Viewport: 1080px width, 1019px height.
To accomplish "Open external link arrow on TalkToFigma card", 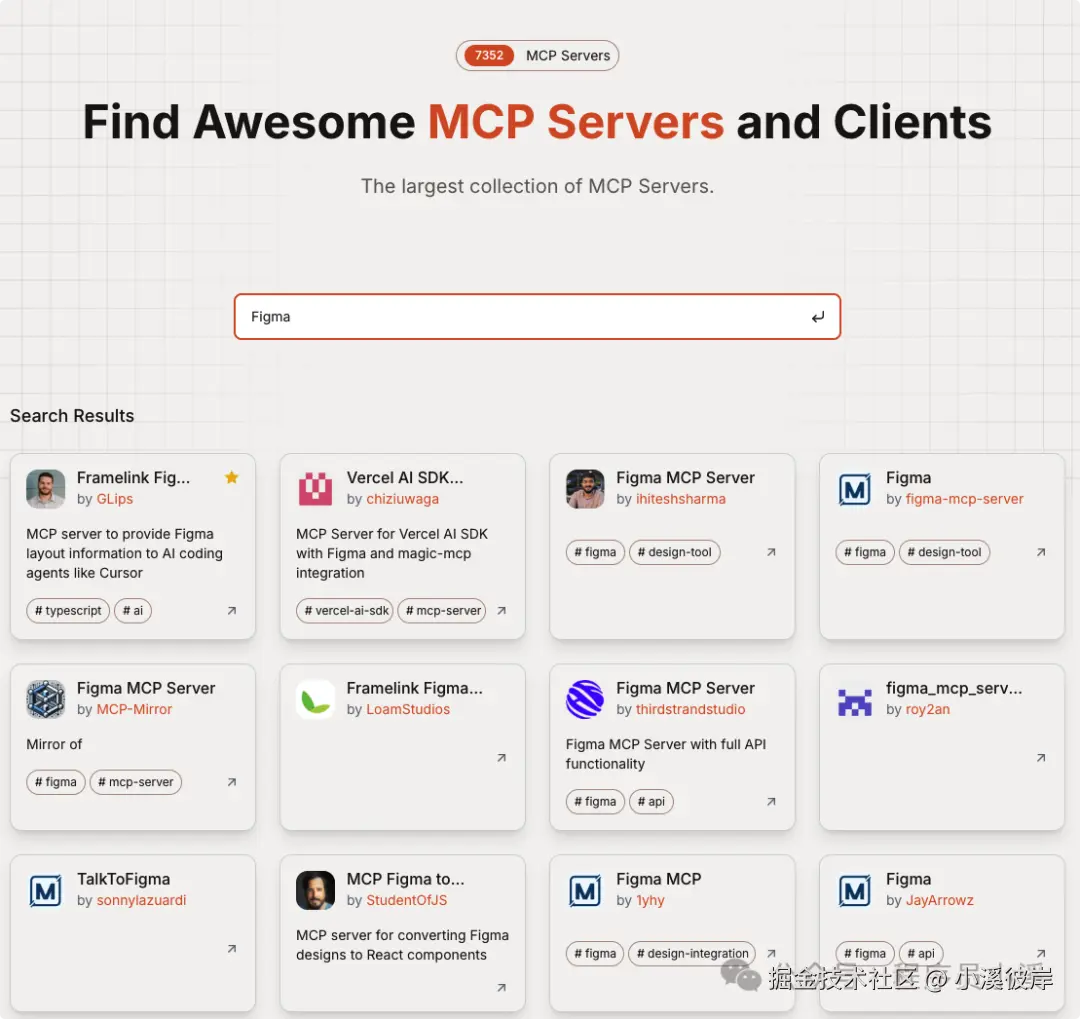I will (232, 949).
